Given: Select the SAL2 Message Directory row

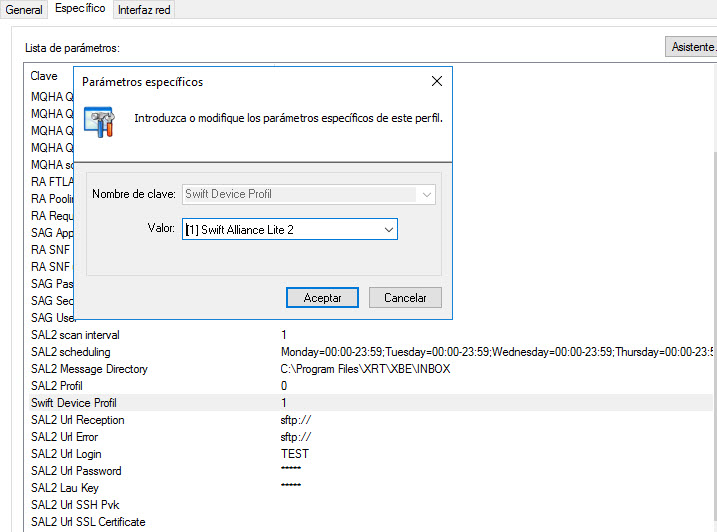Looking at the screenshot, I should coord(89,369).
